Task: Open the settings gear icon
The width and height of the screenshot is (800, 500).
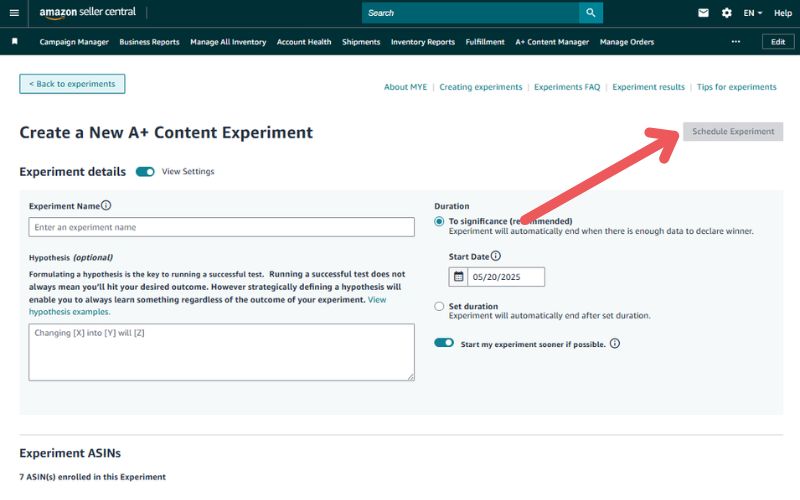Action: click(x=727, y=13)
